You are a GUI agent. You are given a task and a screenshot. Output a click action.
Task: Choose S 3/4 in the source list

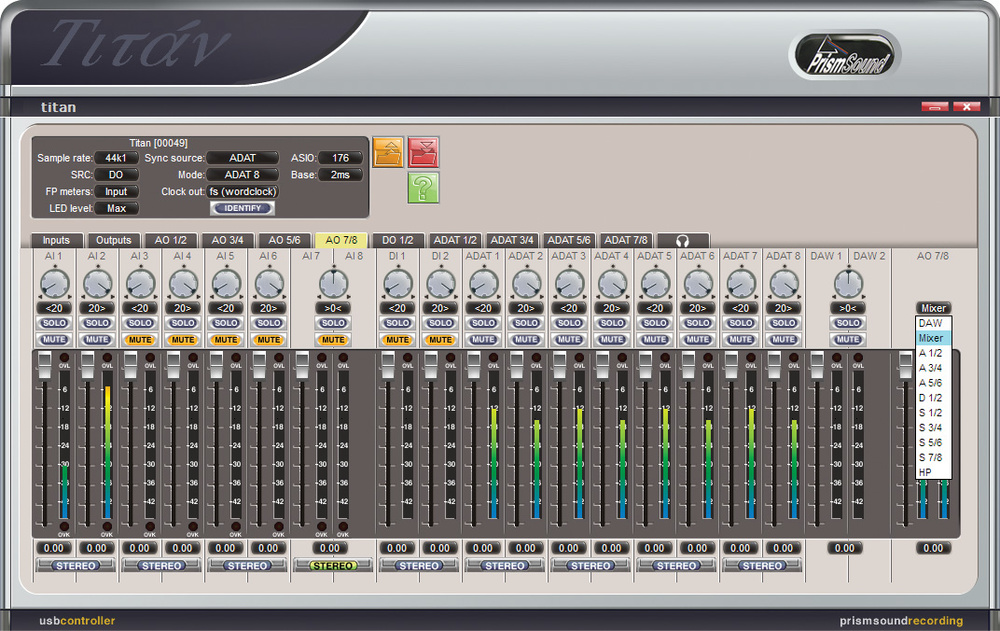[x=933, y=427]
